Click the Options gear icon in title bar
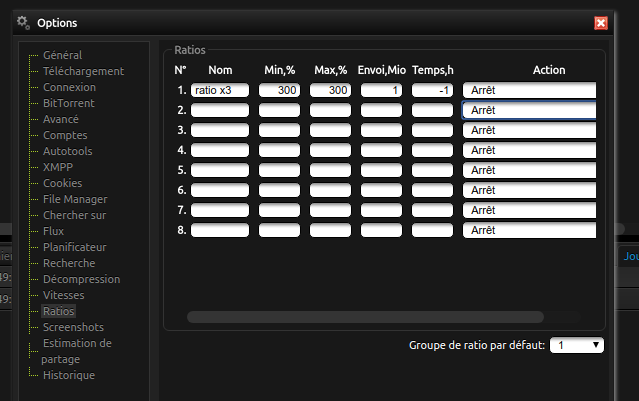The width and height of the screenshot is (639, 401). [x=23, y=22]
